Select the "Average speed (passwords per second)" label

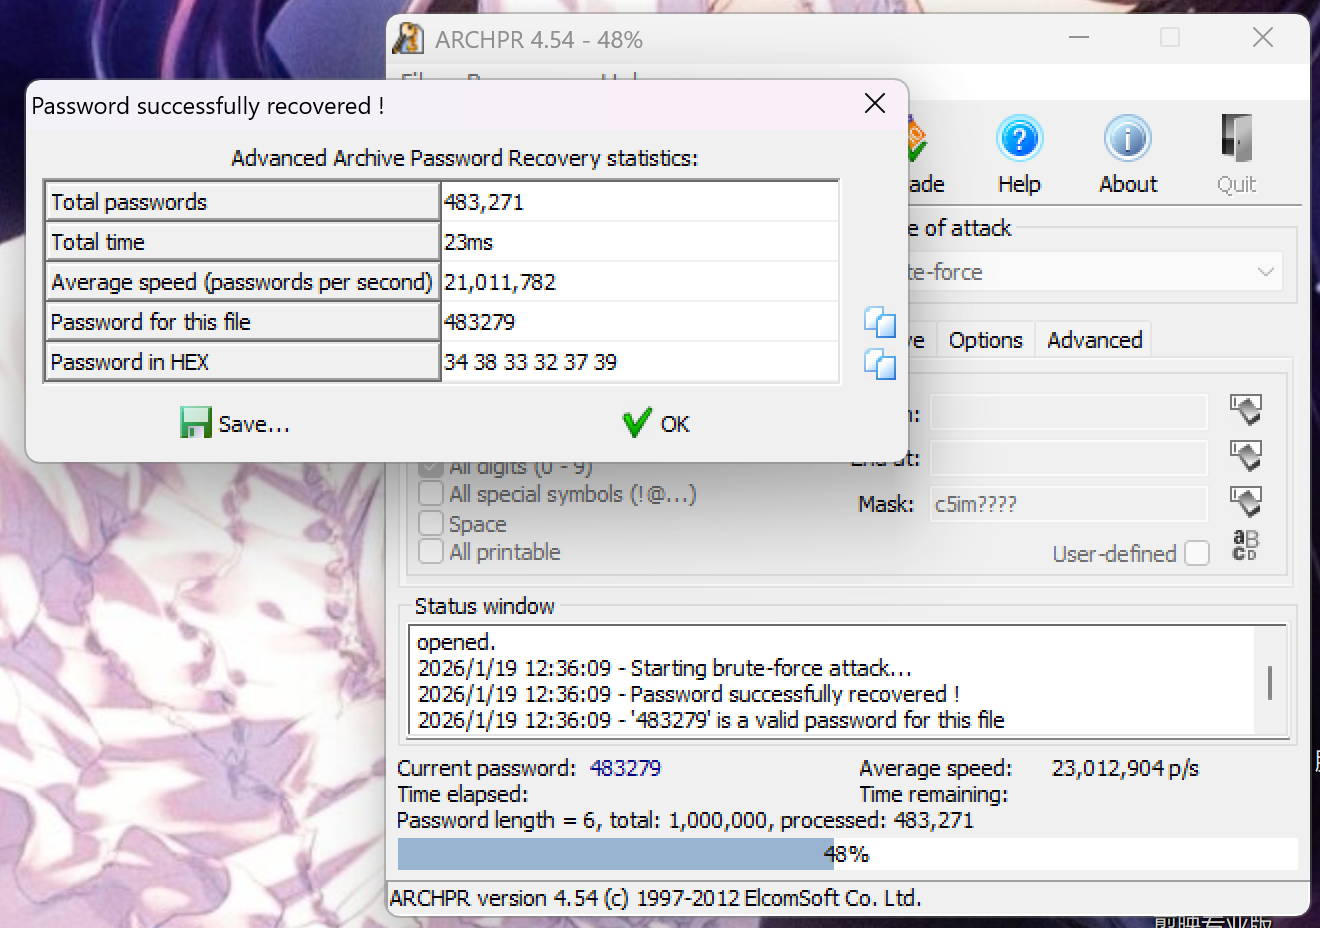tap(242, 282)
